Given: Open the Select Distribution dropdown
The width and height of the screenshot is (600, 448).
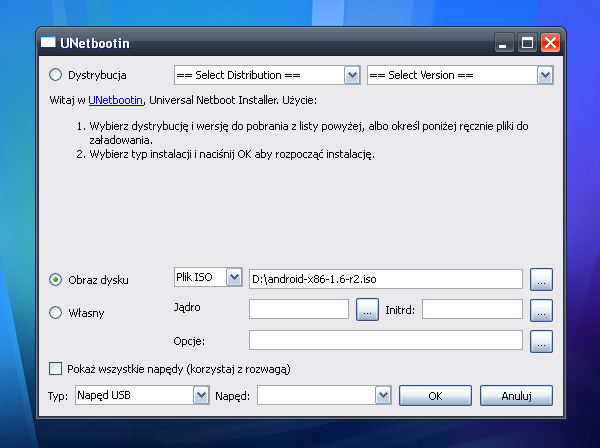Looking at the screenshot, I should tap(267, 75).
